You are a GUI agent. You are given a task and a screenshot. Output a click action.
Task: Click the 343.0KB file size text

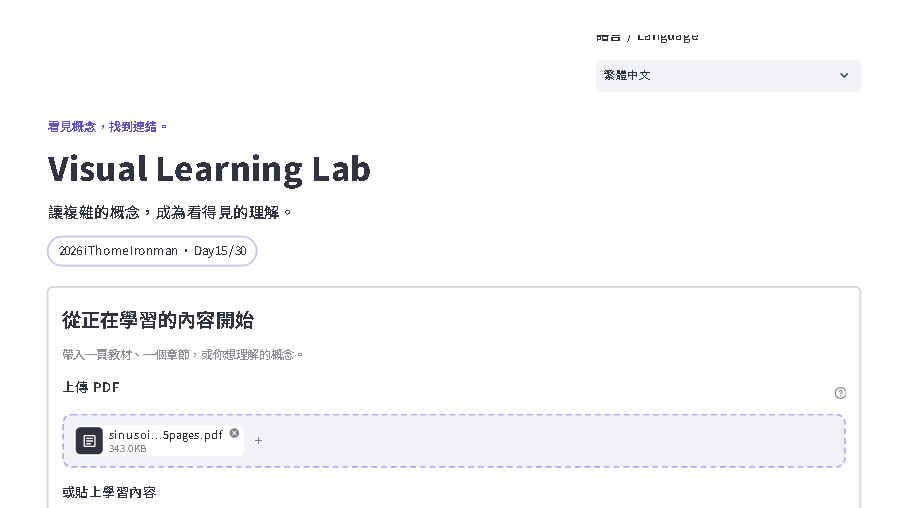click(128, 449)
